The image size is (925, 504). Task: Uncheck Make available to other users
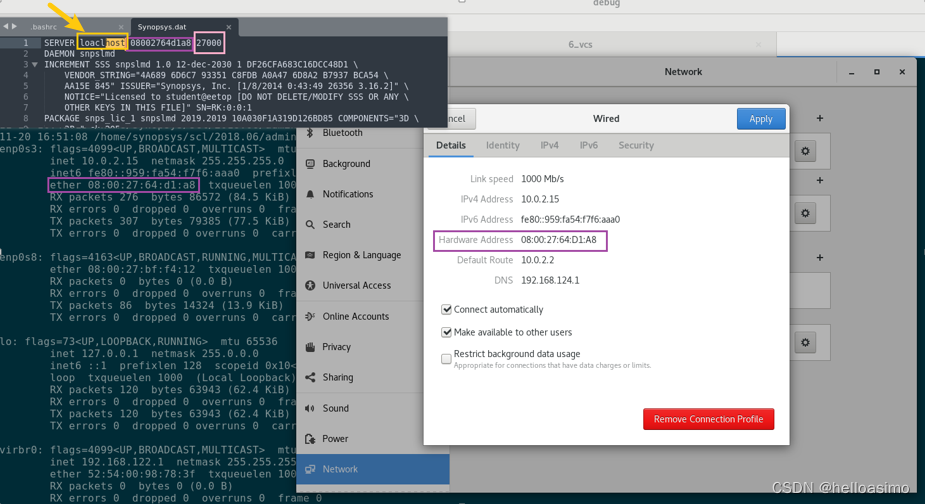pyautogui.click(x=447, y=332)
